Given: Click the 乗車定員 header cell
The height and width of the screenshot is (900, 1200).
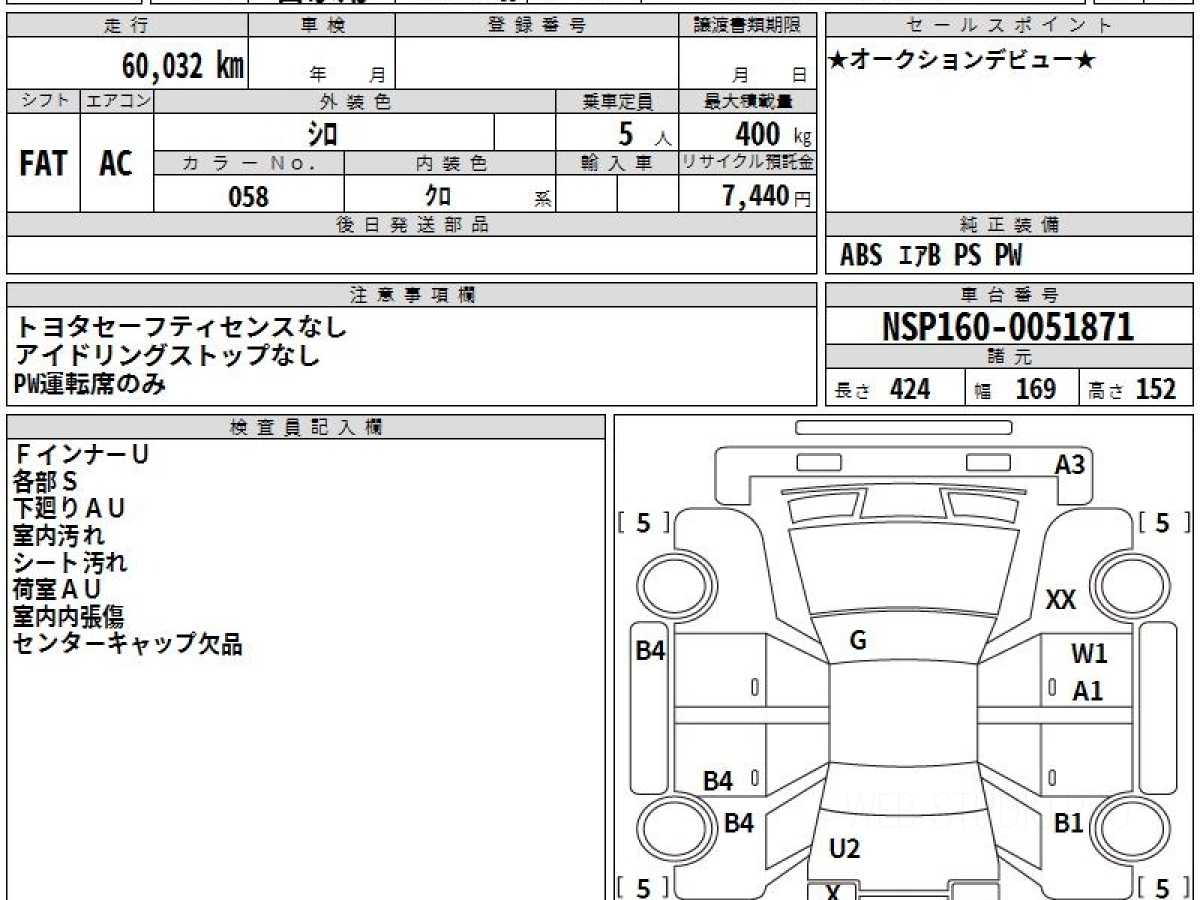Looking at the screenshot, I should tap(617, 101).
